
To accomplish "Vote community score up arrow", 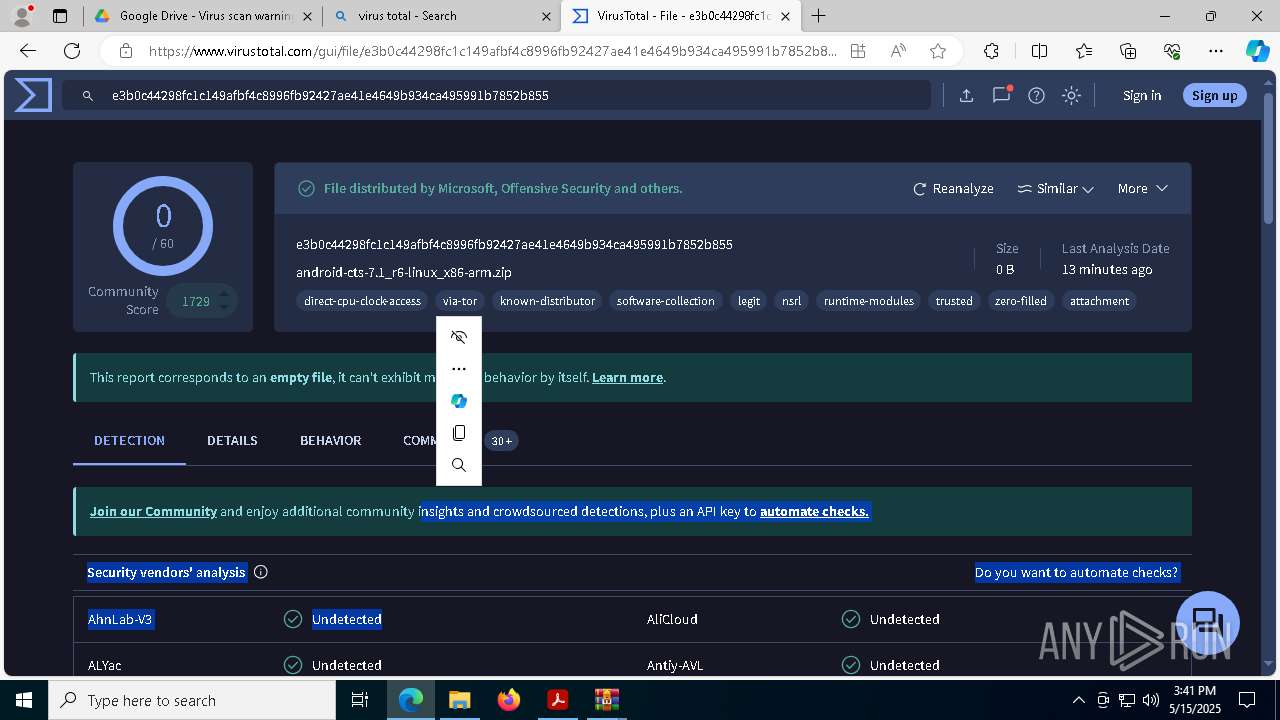I will point(224,293).
